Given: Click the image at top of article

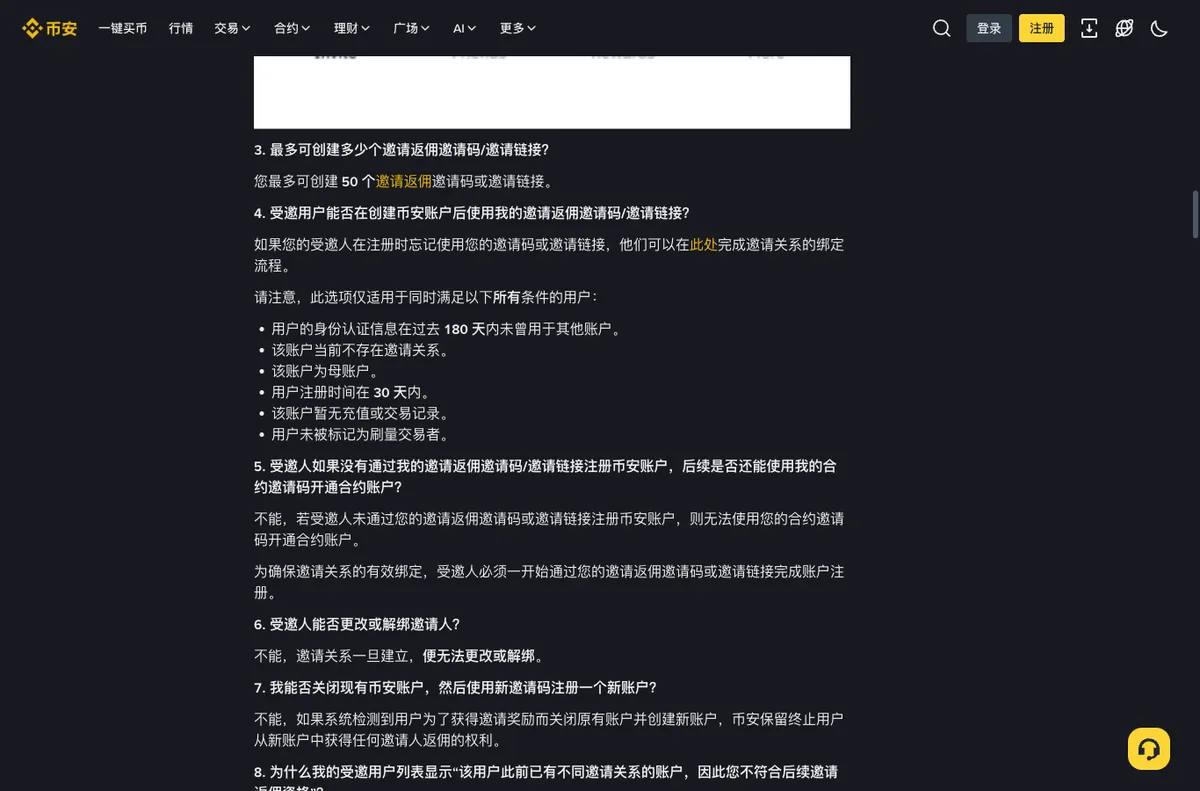Looking at the screenshot, I should pyautogui.click(x=552, y=92).
